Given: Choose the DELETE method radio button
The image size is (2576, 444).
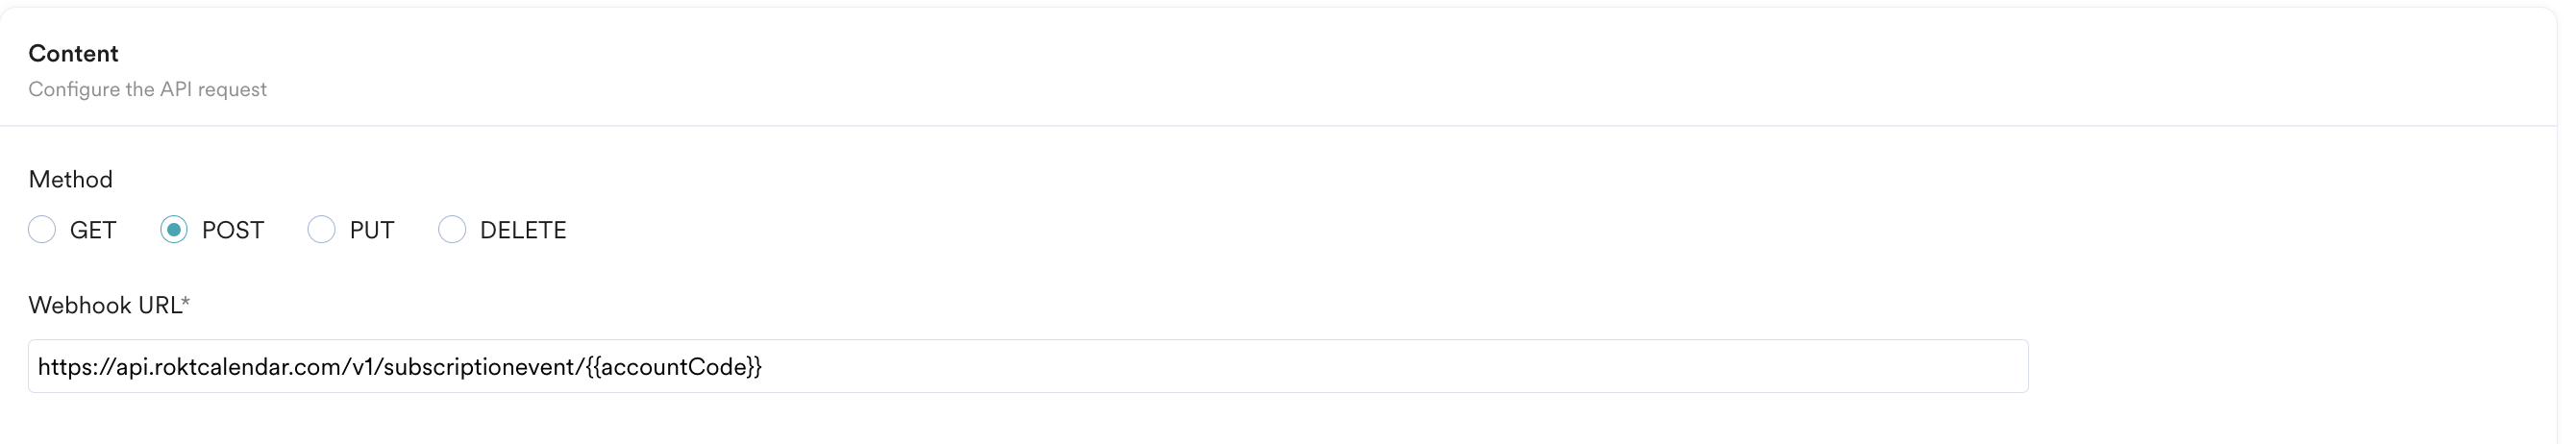Looking at the screenshot, I should 452,230.
